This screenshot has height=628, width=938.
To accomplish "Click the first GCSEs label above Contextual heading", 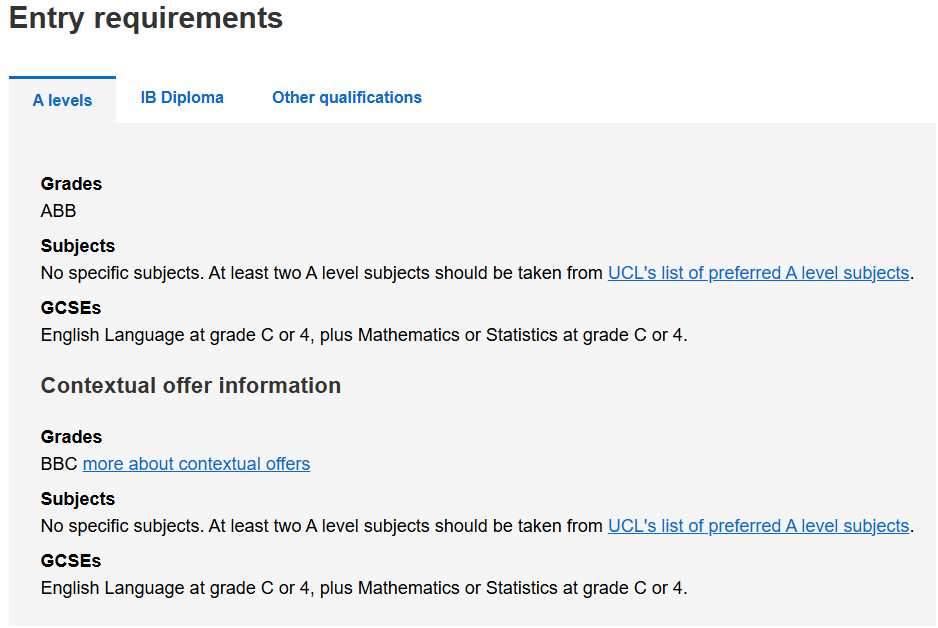I will [71, 308].
